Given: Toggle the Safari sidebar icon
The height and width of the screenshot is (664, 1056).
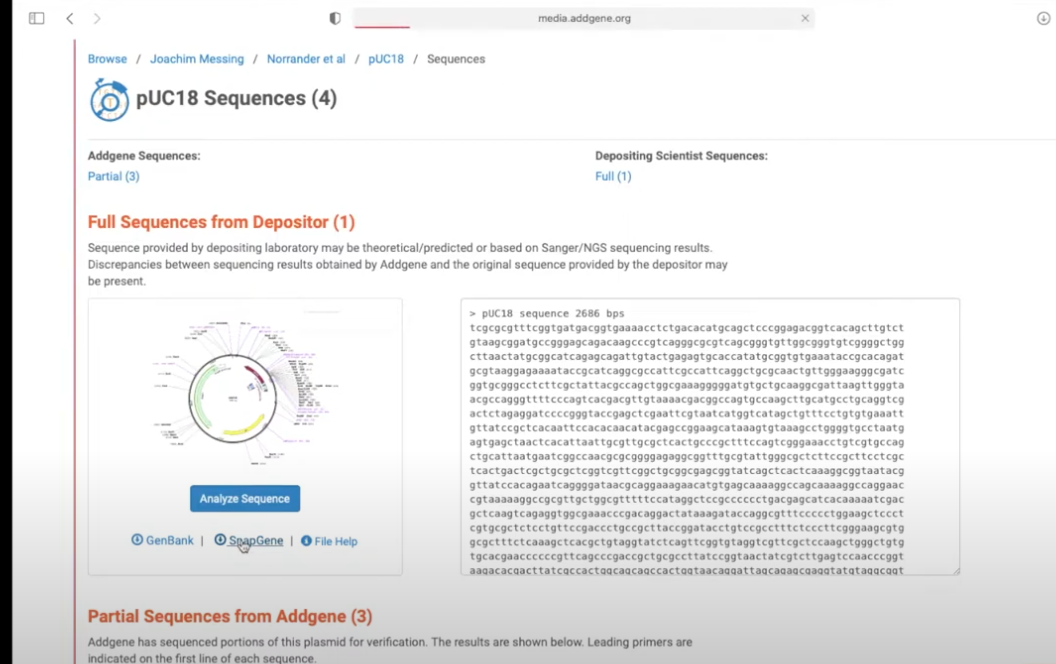Looking at the screenshot, I should tap(36, 18).
